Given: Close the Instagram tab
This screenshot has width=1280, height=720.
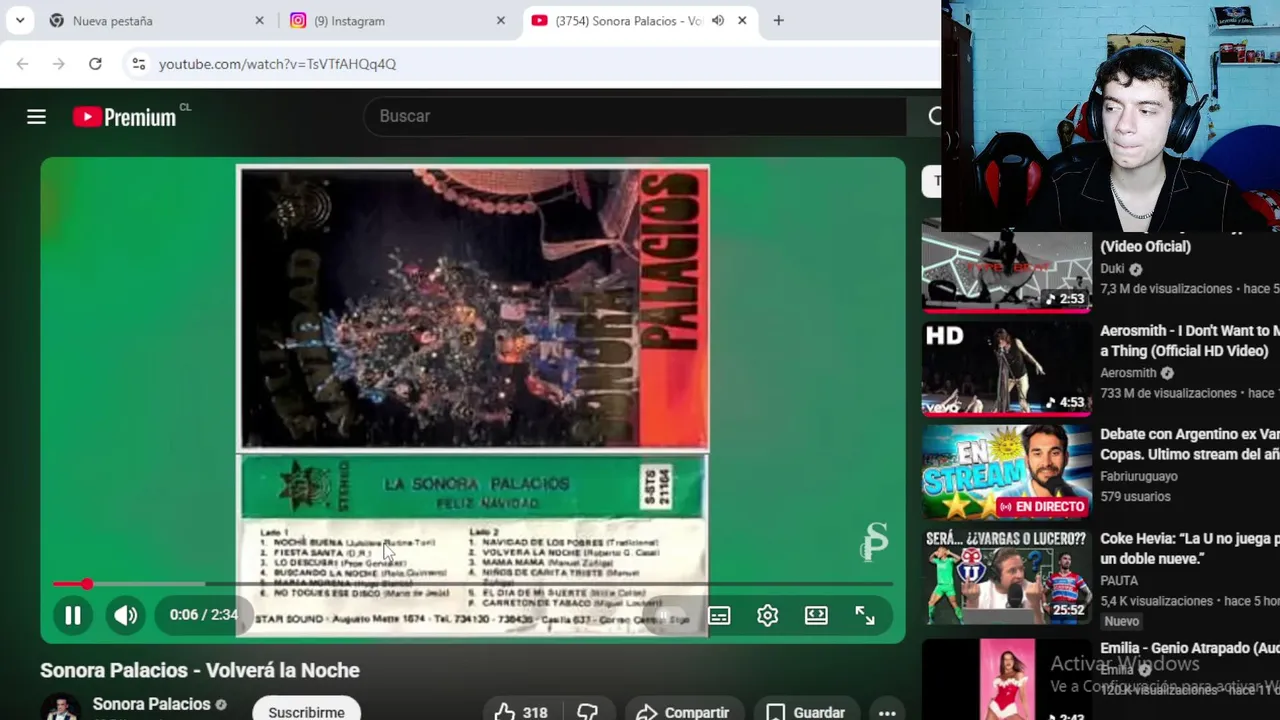Looking at the screenshot, I should point(501,20).
